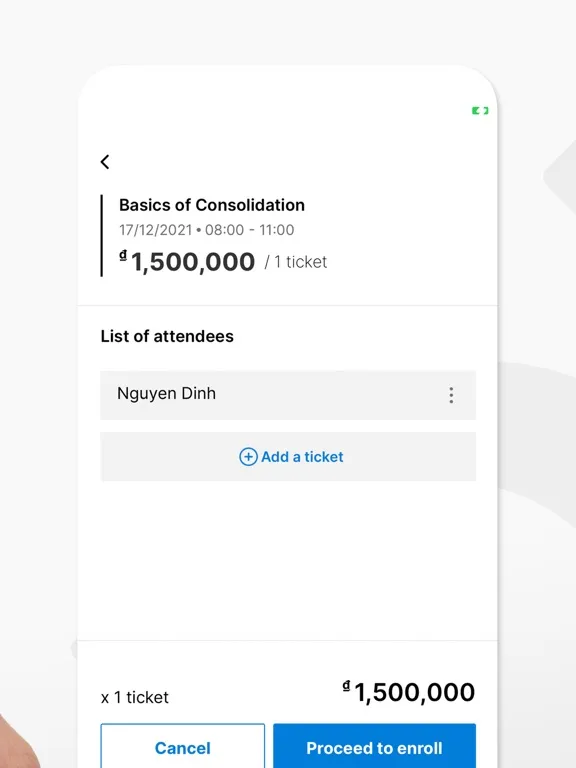Tap the '/ 1 ticket' label
The height and width of the screenshot is (768, 576).
[x=296, y=262]
